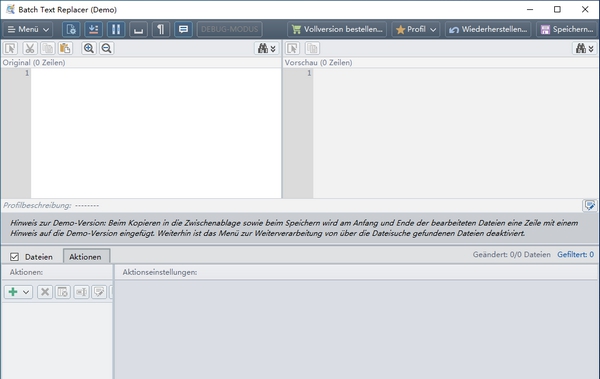Screen dimensions: 600x379
Task: Click the action settings table icon
Action: point(63,292)
